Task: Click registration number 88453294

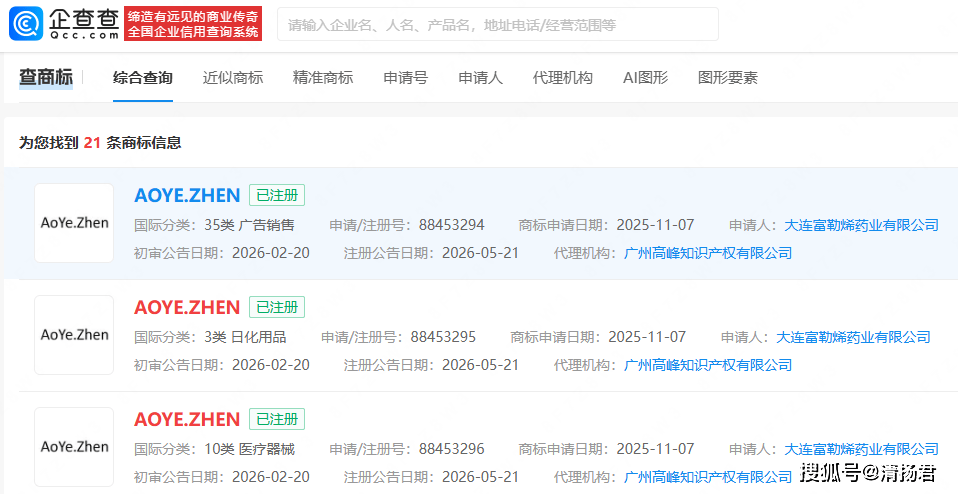Action: coord(452,225)
